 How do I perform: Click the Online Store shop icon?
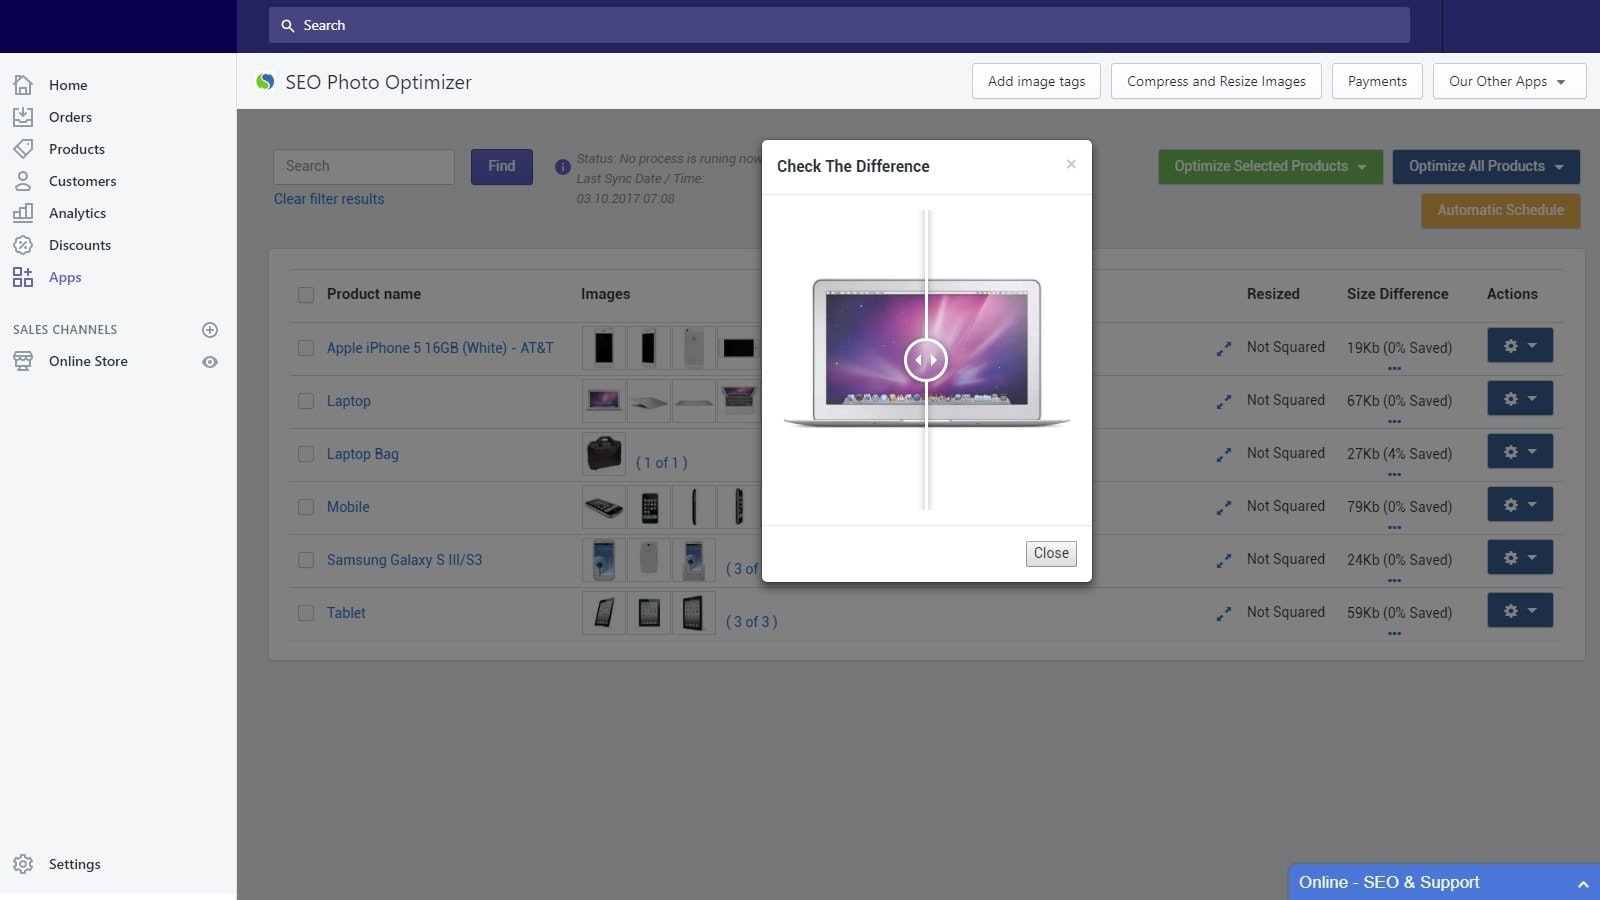tap(23, 361)
